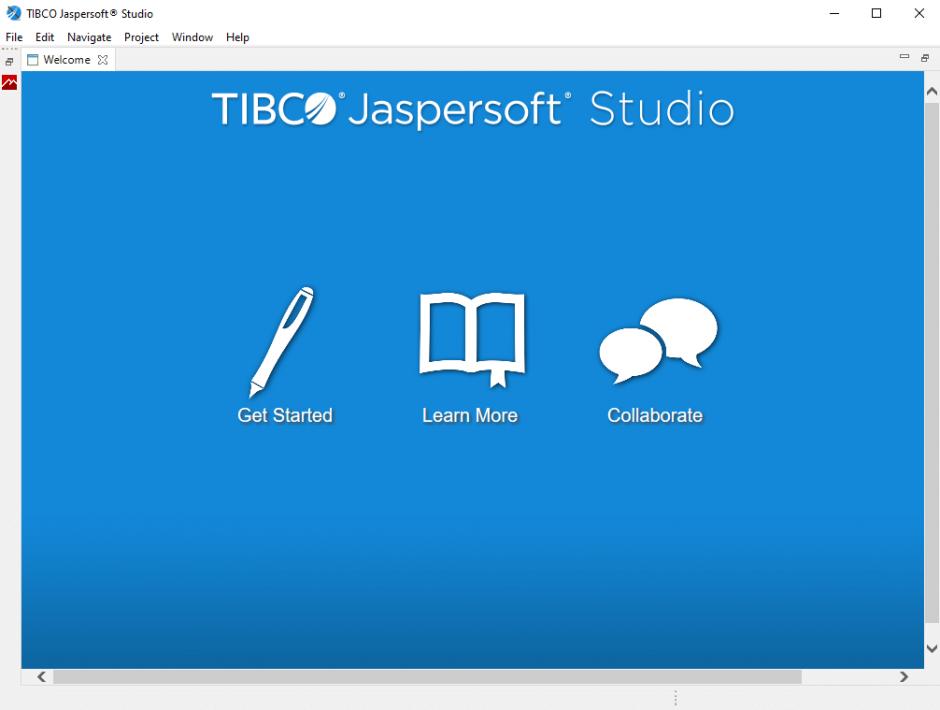Viewport: 940px width, 710px height.
Task: Open the Project menu
Action: coord(141,37)
